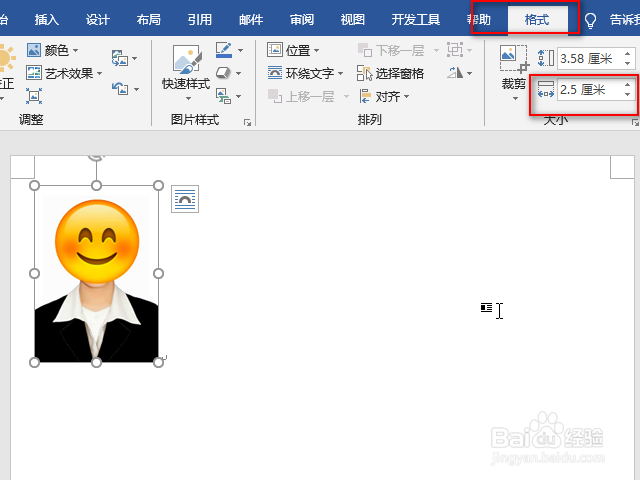Switch to the 审阅 Review tab
Viewport: 640px width, 480px height.
pos(302,19)
